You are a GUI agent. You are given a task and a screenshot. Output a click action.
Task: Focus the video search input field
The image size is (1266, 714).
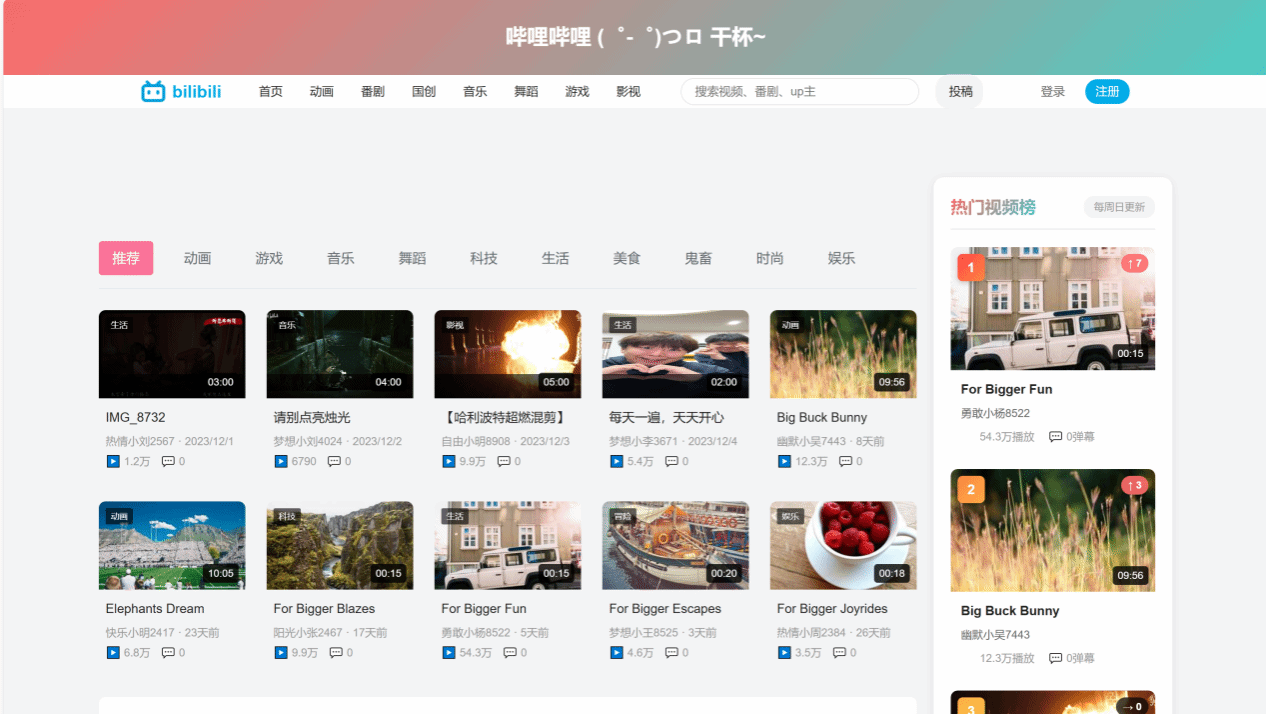tap(800, 92)
